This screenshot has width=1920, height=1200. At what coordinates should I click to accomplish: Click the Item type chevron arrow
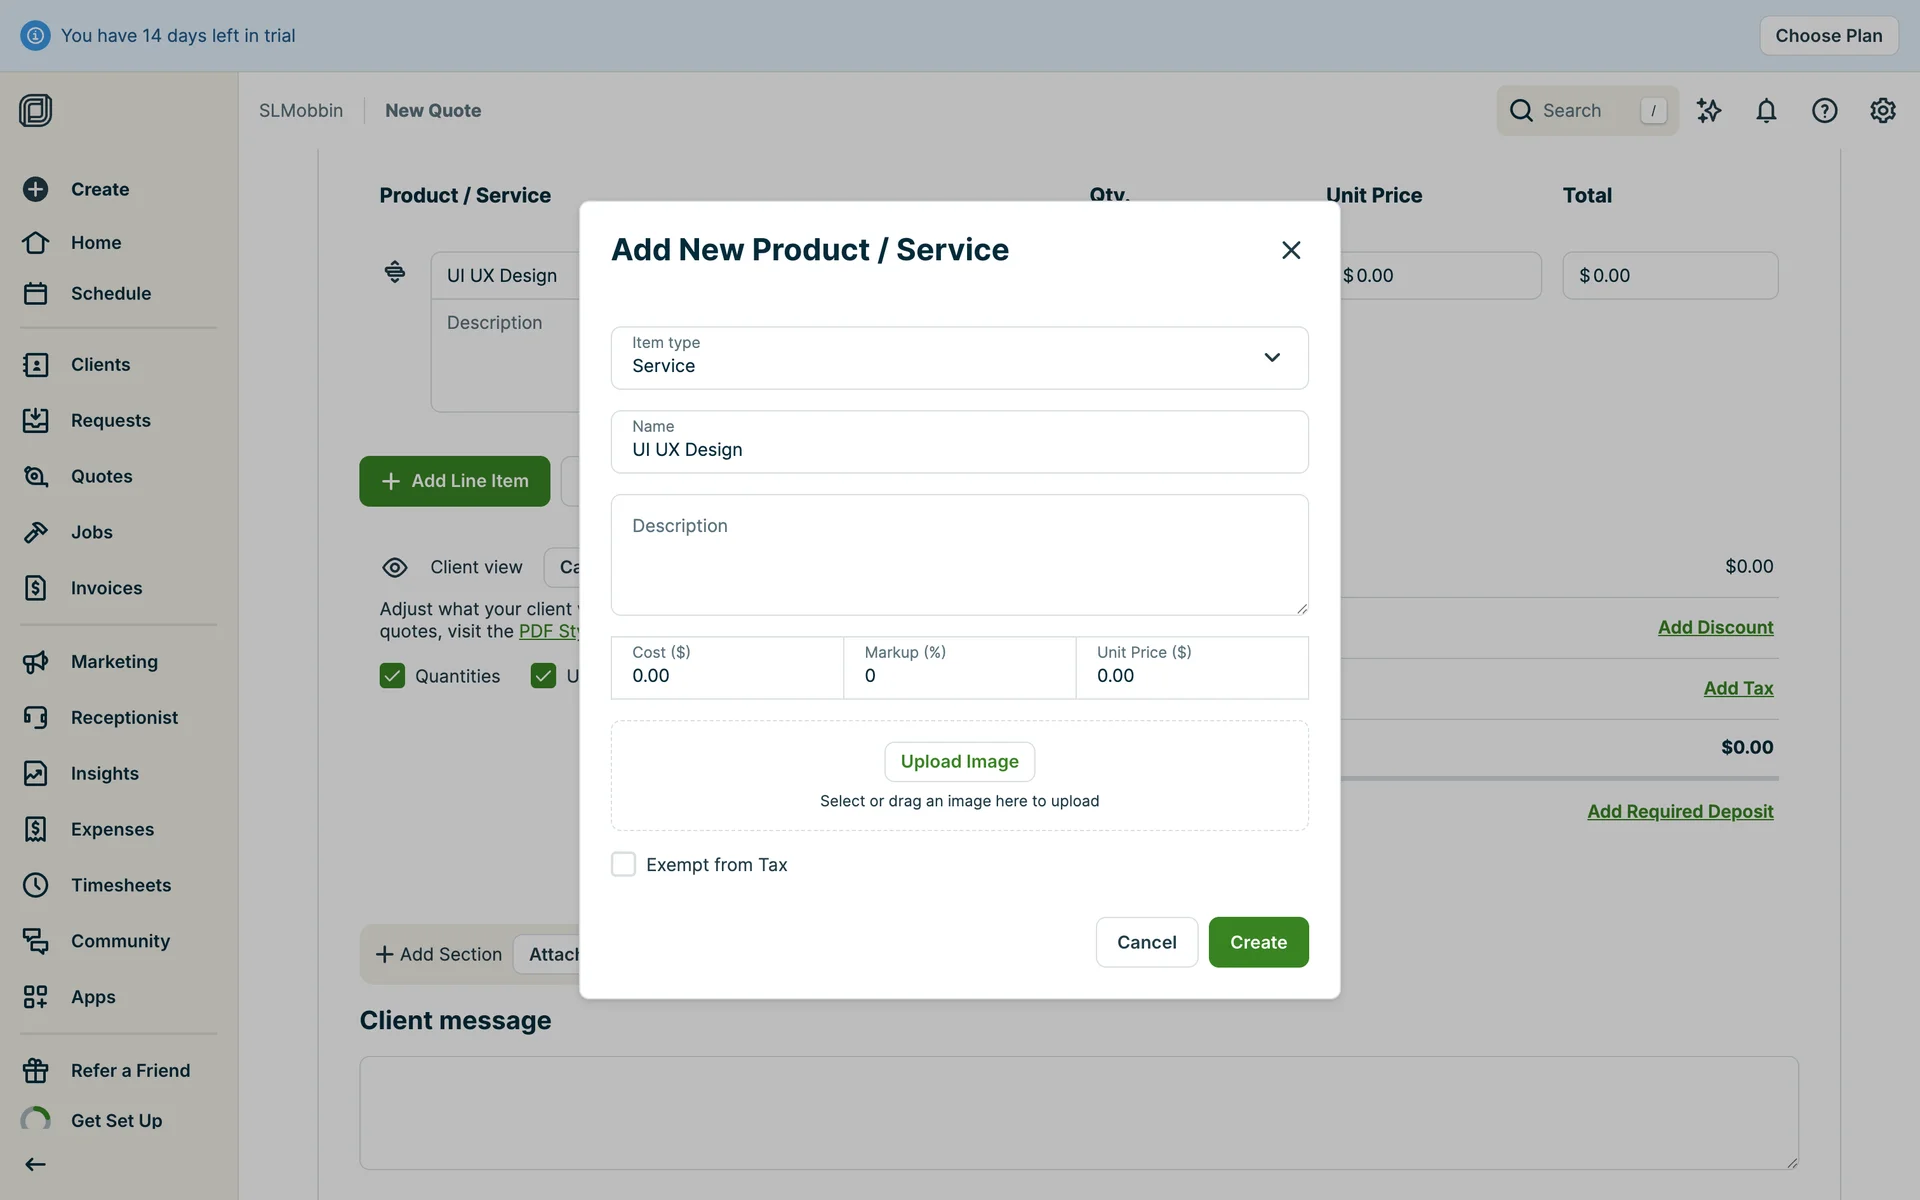pos(1272,358)
